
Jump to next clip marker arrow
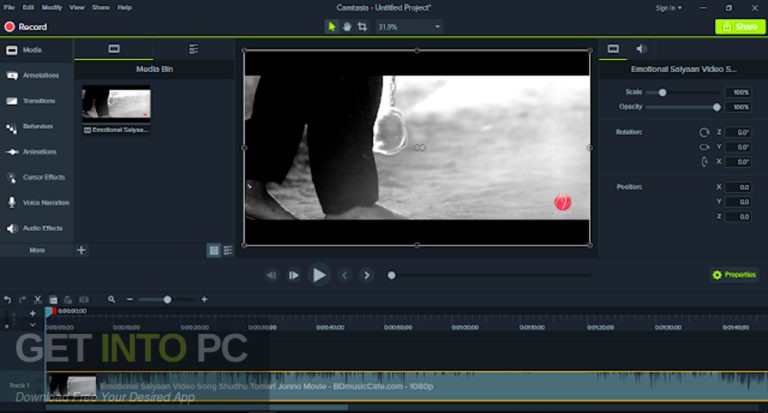tap(366, 275)
